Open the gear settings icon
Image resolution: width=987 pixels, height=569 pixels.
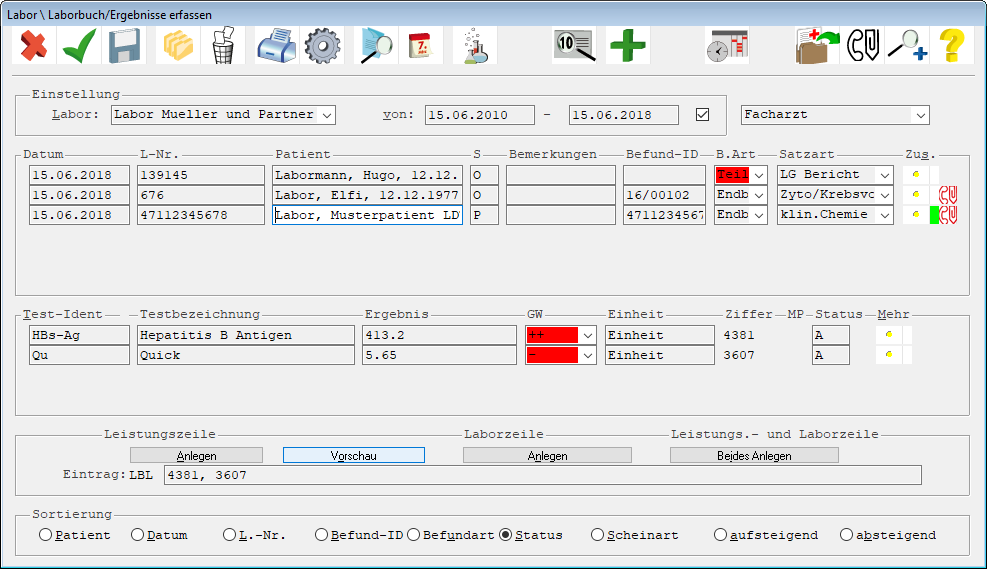click(322, 45)
